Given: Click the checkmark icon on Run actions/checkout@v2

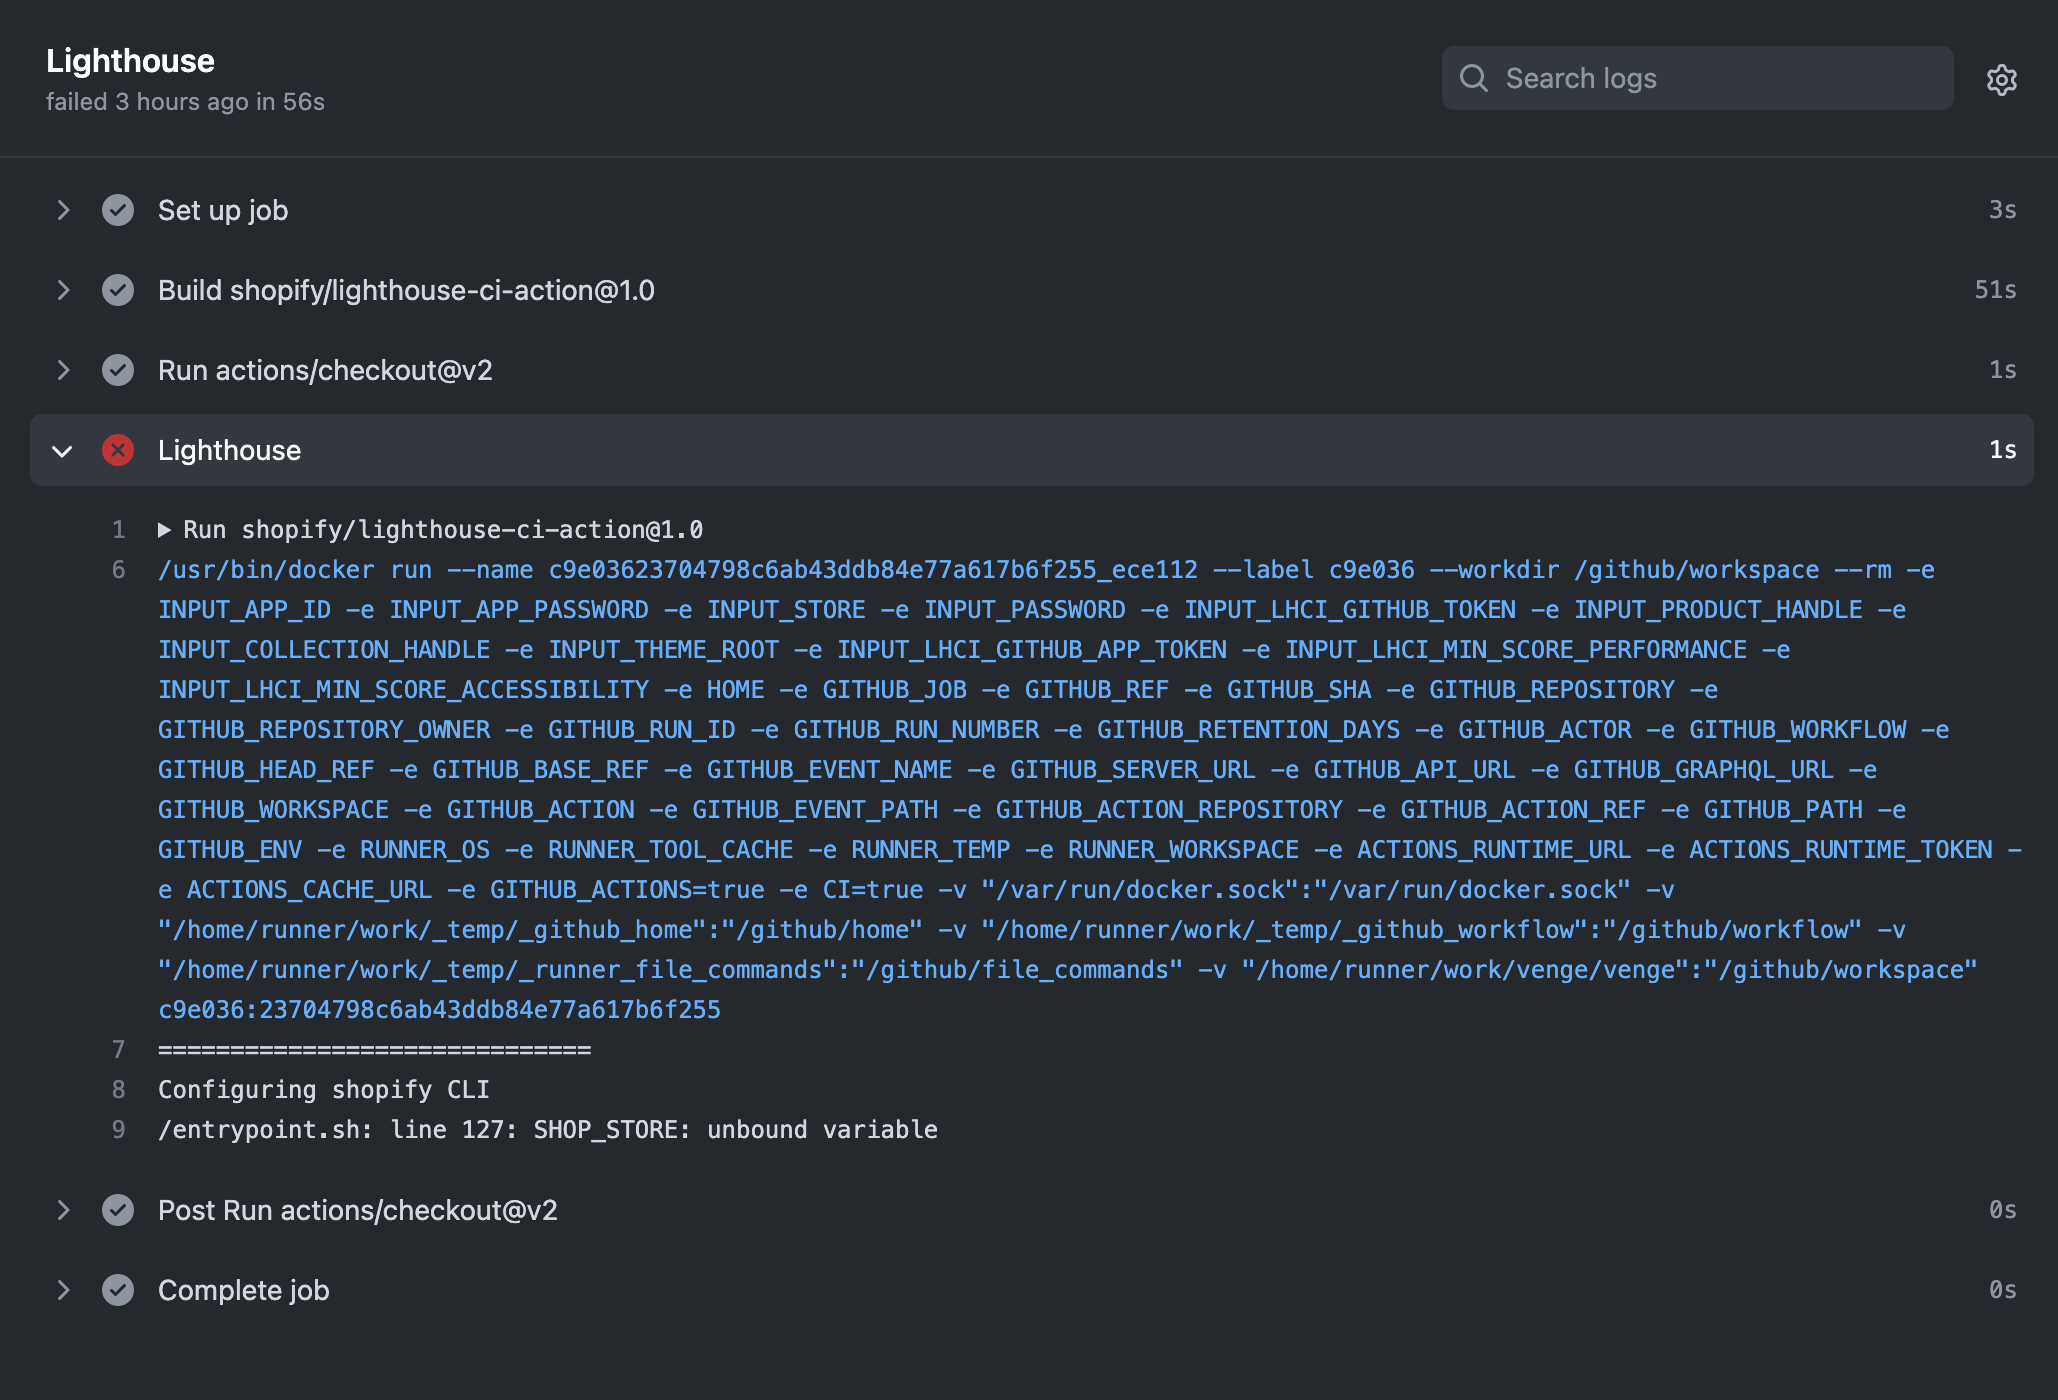Looking at the screenshot, I should click(x=118, y=370).
